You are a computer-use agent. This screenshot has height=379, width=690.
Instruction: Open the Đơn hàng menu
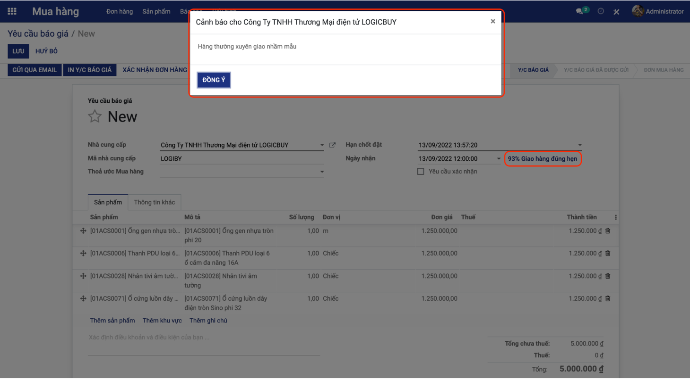pos(120,11)
